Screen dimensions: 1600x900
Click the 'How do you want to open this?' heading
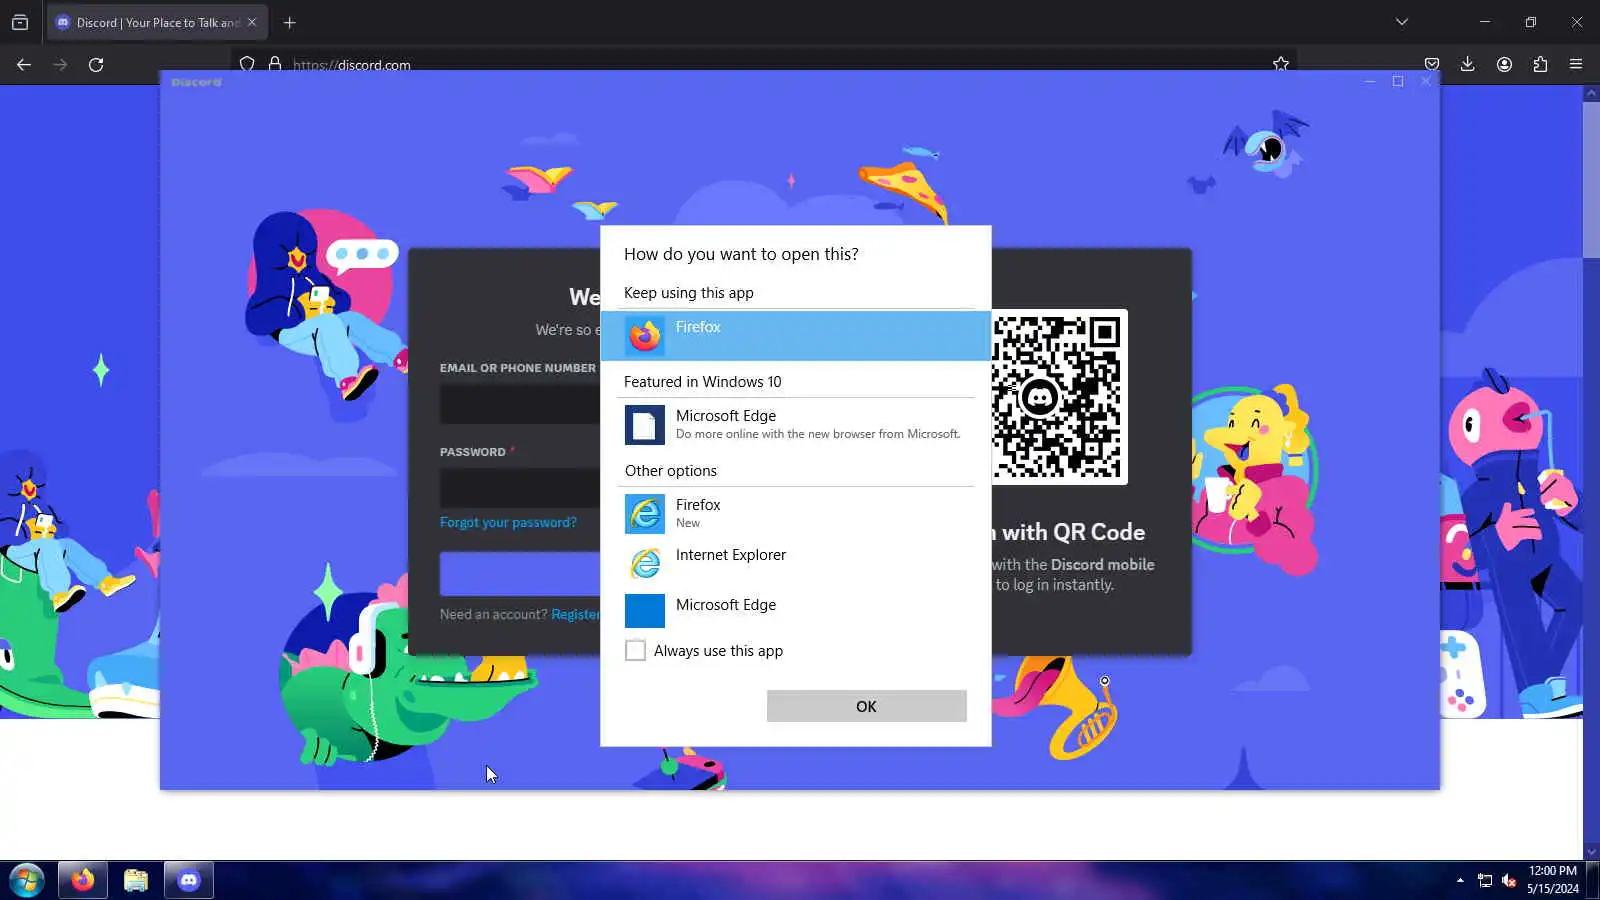point(741,254)
